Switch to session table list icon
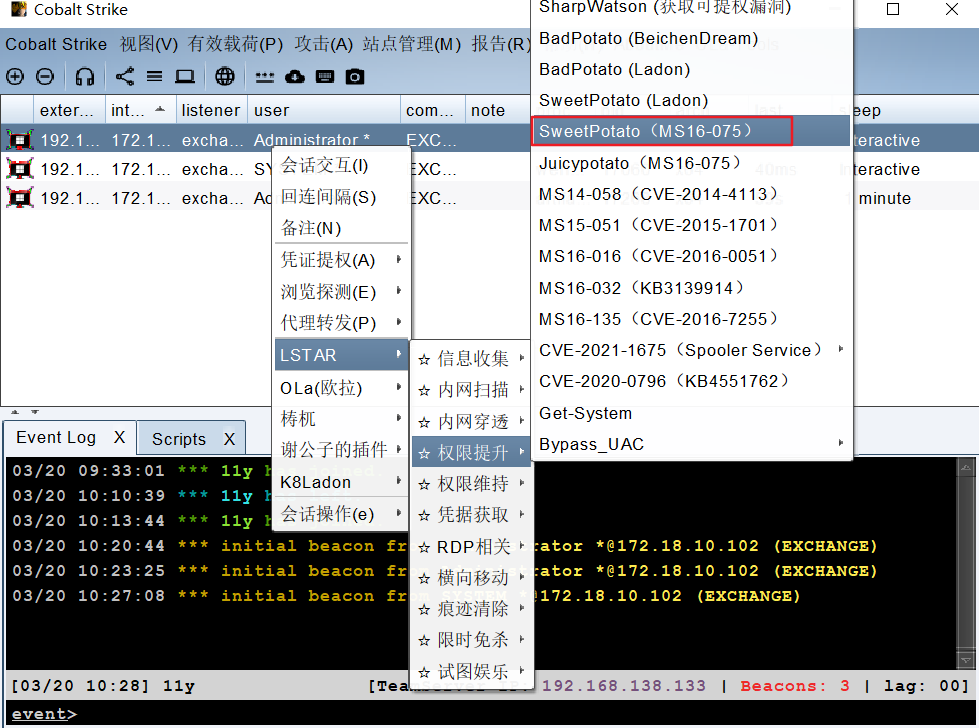The width and height of the screenshot is (979, 728). (x=154, y=77)
